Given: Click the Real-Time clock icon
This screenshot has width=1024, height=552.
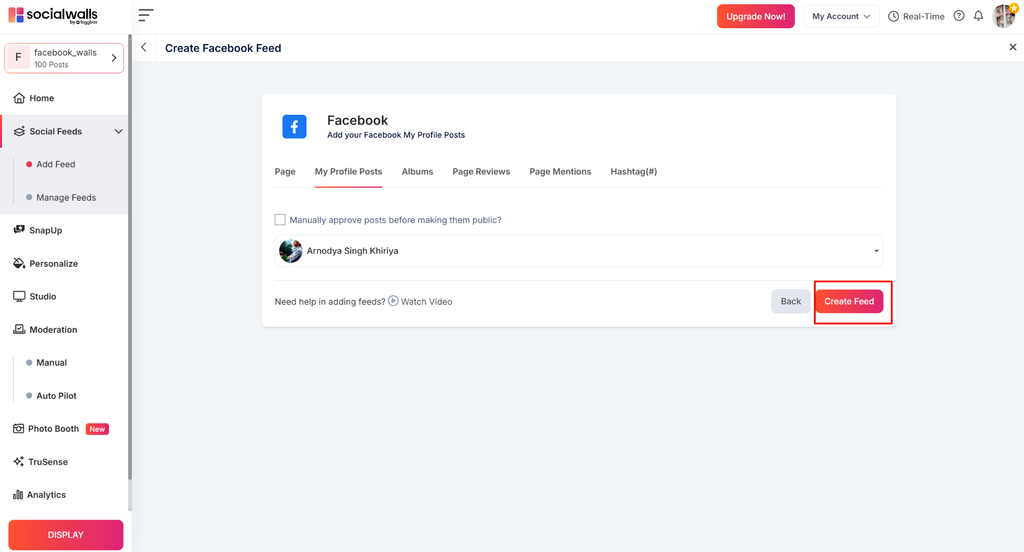Looking at the screenshot, I should coord(893,16).
